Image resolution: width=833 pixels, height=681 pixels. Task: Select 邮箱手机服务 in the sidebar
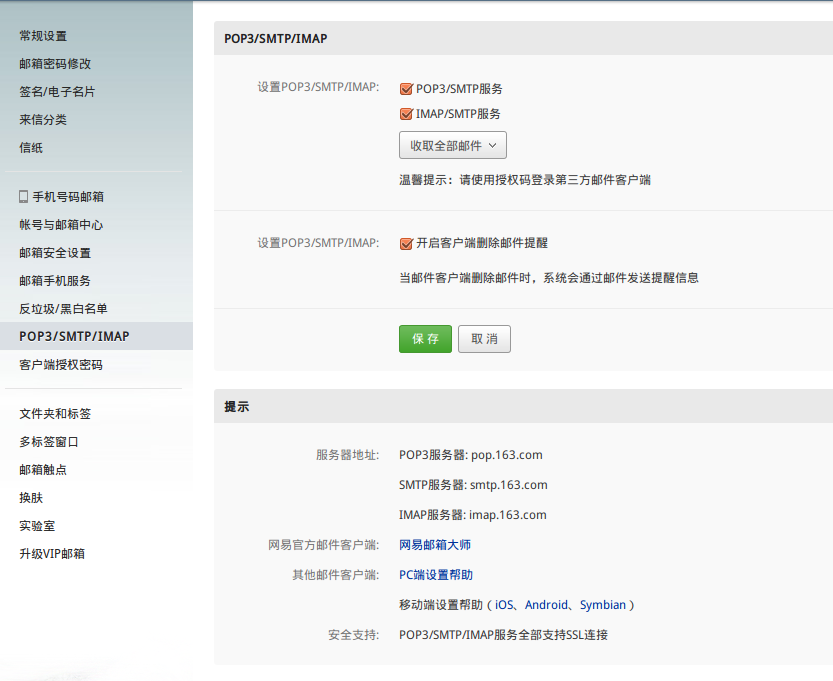tap(55, 281)
